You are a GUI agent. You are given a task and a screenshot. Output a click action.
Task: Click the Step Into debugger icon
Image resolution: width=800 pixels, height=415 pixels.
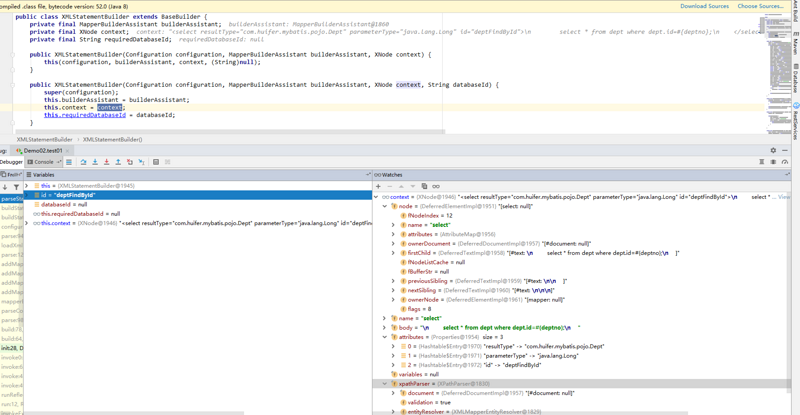click(x=95, y=162)
